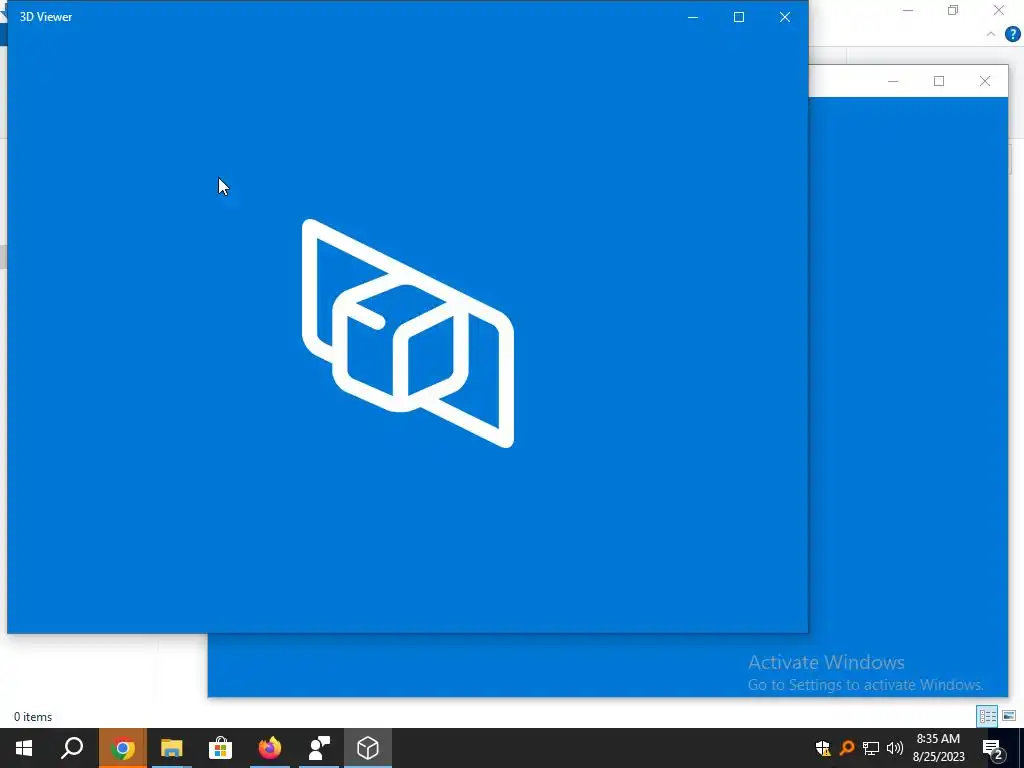Minimize the File Explorer window
The width and height of the screenshot is (1024, 768).
(x=908, y=10)
